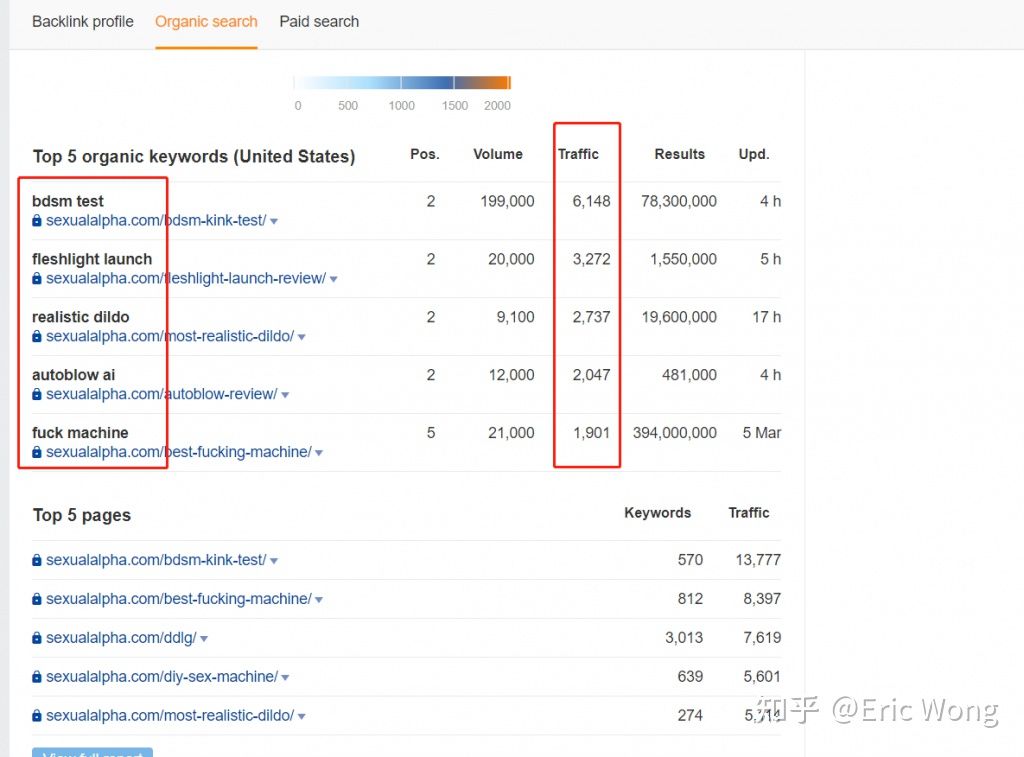Expand dropdown arrow beside fleshlight-launch-review URL
Viewport: 1024px width, 757px height.
pos(334,280)
